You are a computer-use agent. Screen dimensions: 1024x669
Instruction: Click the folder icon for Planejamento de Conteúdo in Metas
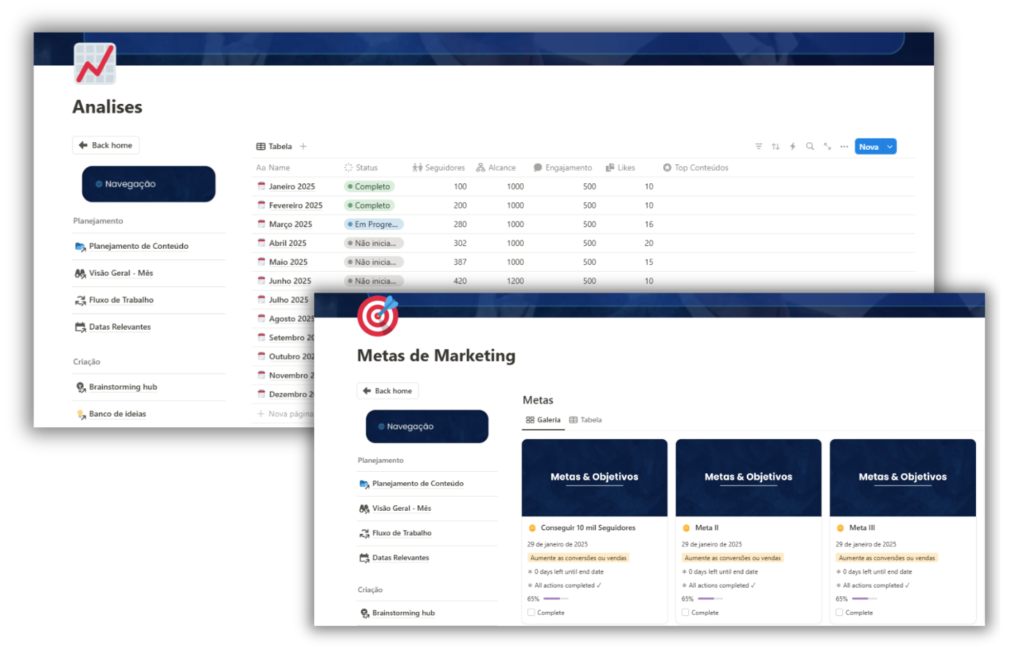point(364,484)
